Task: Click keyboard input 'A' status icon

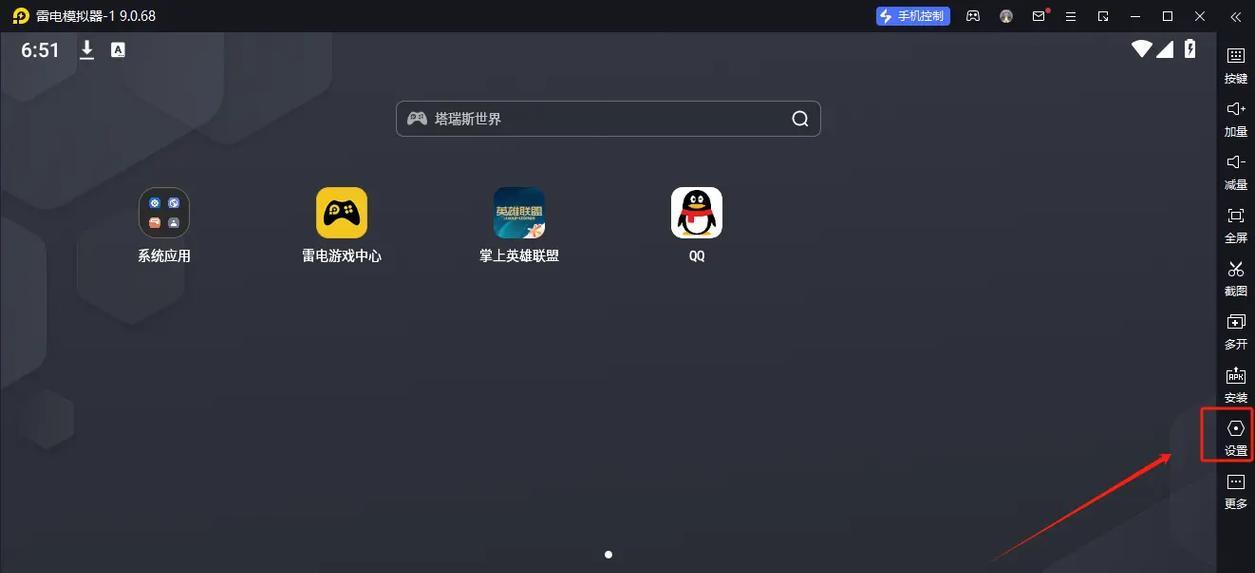Action: click(118, 50)
